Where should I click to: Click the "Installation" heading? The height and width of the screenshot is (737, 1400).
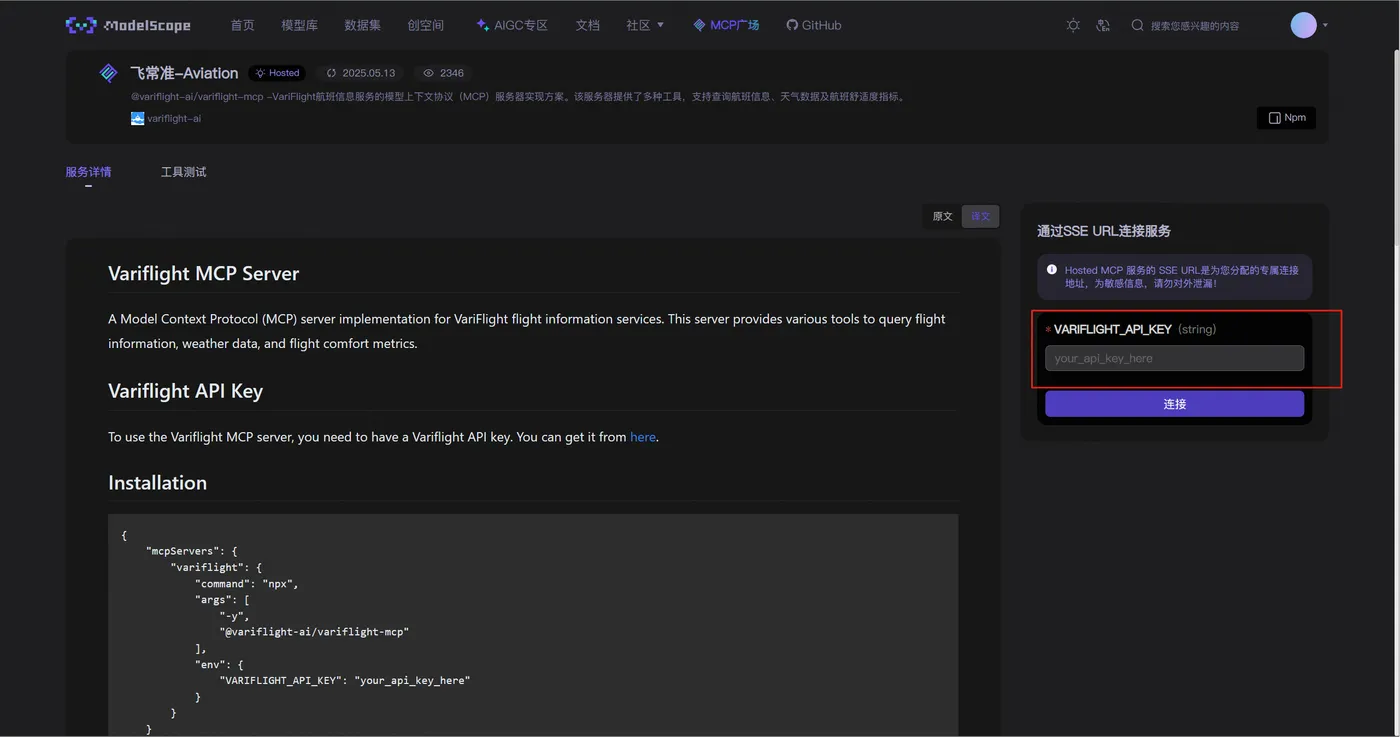point(158,483)
